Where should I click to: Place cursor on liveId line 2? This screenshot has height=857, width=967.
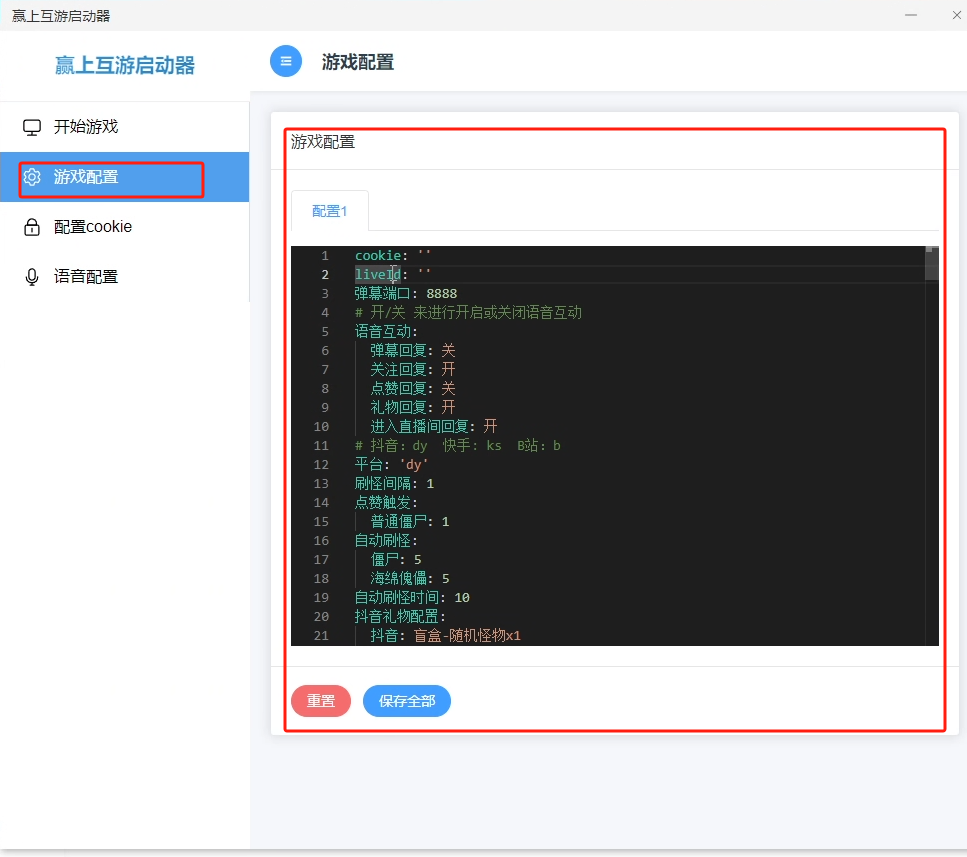(x=378, y=274)
